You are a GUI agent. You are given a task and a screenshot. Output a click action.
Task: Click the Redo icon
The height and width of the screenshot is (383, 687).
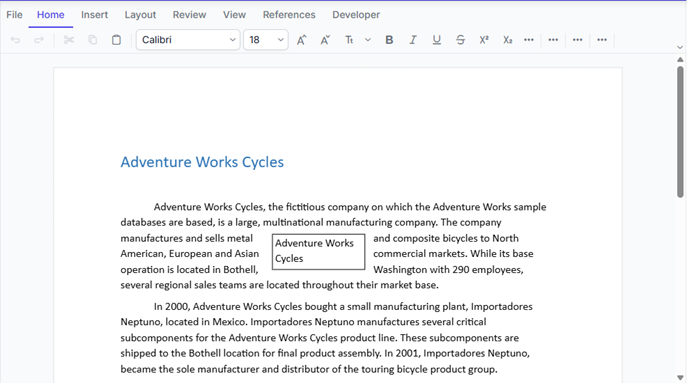click(x=39, y=40)
